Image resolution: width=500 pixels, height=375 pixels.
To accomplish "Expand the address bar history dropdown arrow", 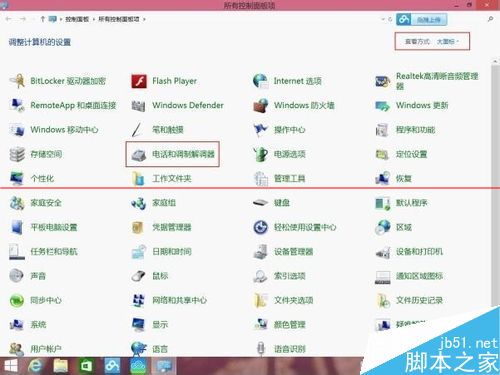I will click(x=383, y=19).
